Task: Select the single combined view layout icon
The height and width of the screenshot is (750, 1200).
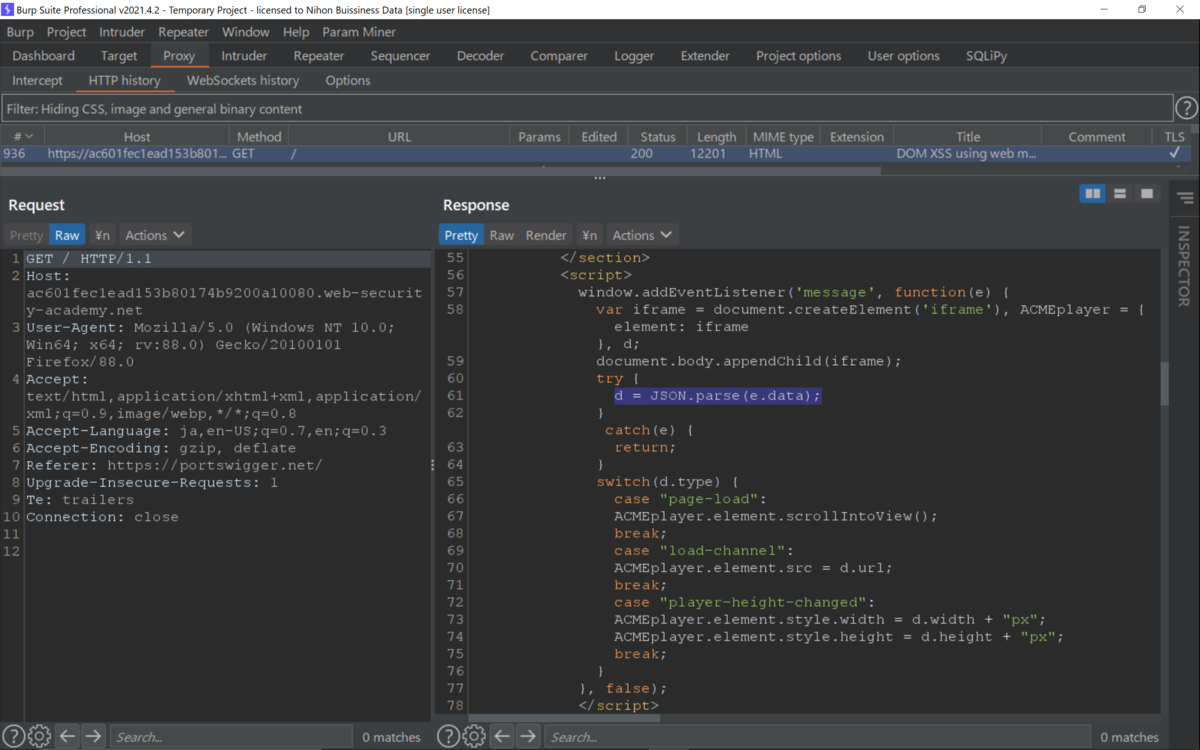Action: coord(1146,193)
